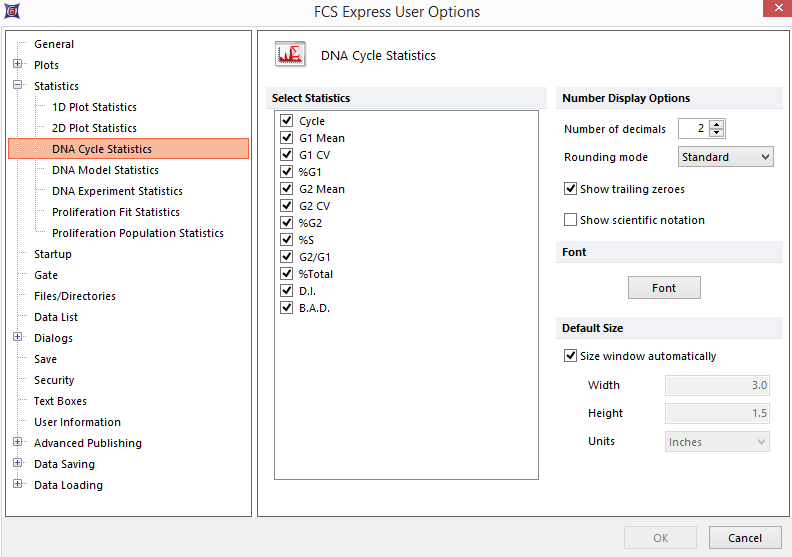Expand the Advanced Publishing node
792x557 pixels.
click(18, 443)
